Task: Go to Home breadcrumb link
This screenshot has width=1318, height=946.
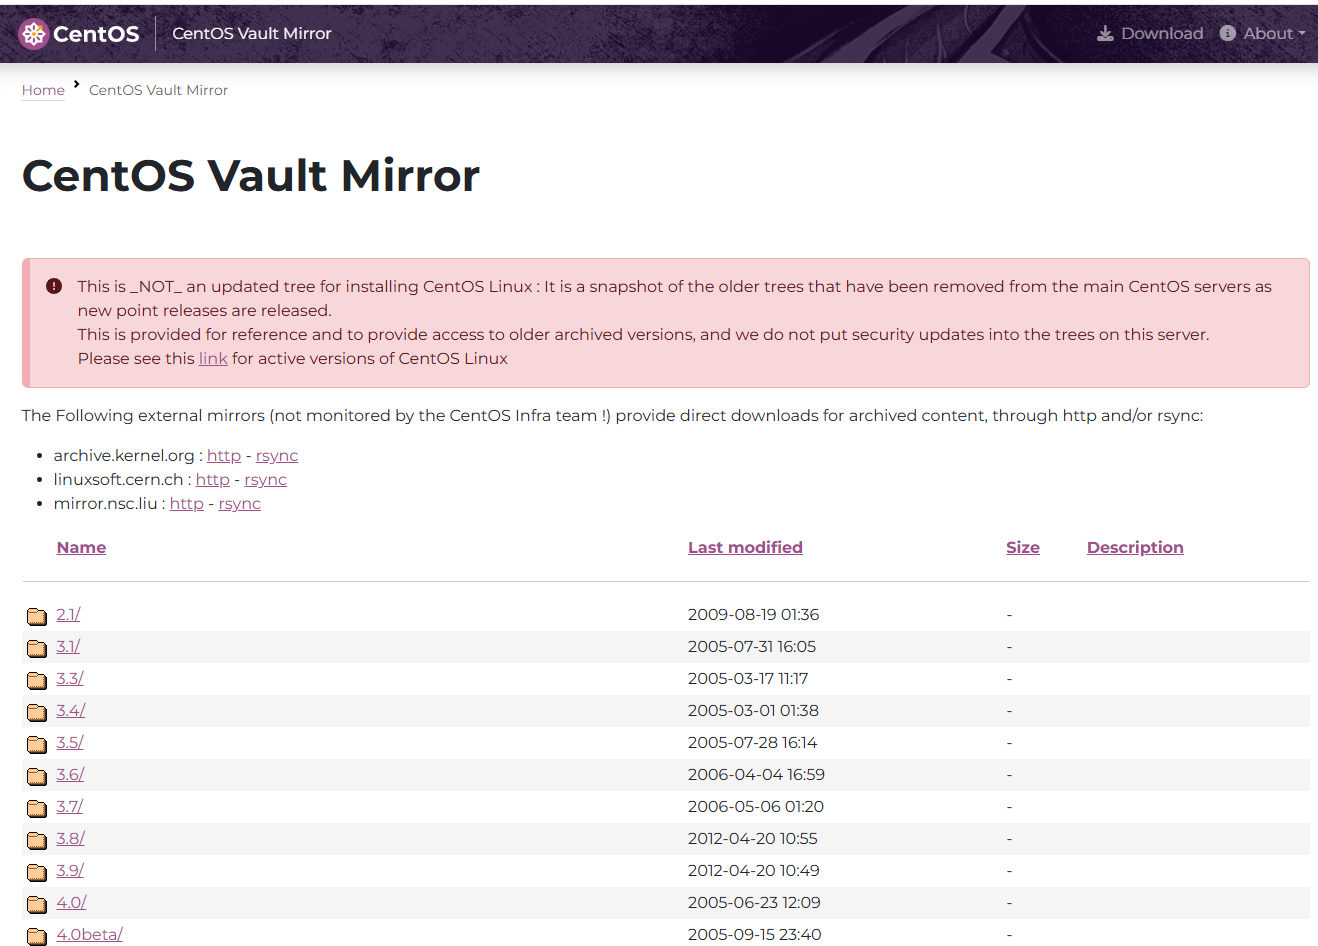Action: (x=43, y=90)
